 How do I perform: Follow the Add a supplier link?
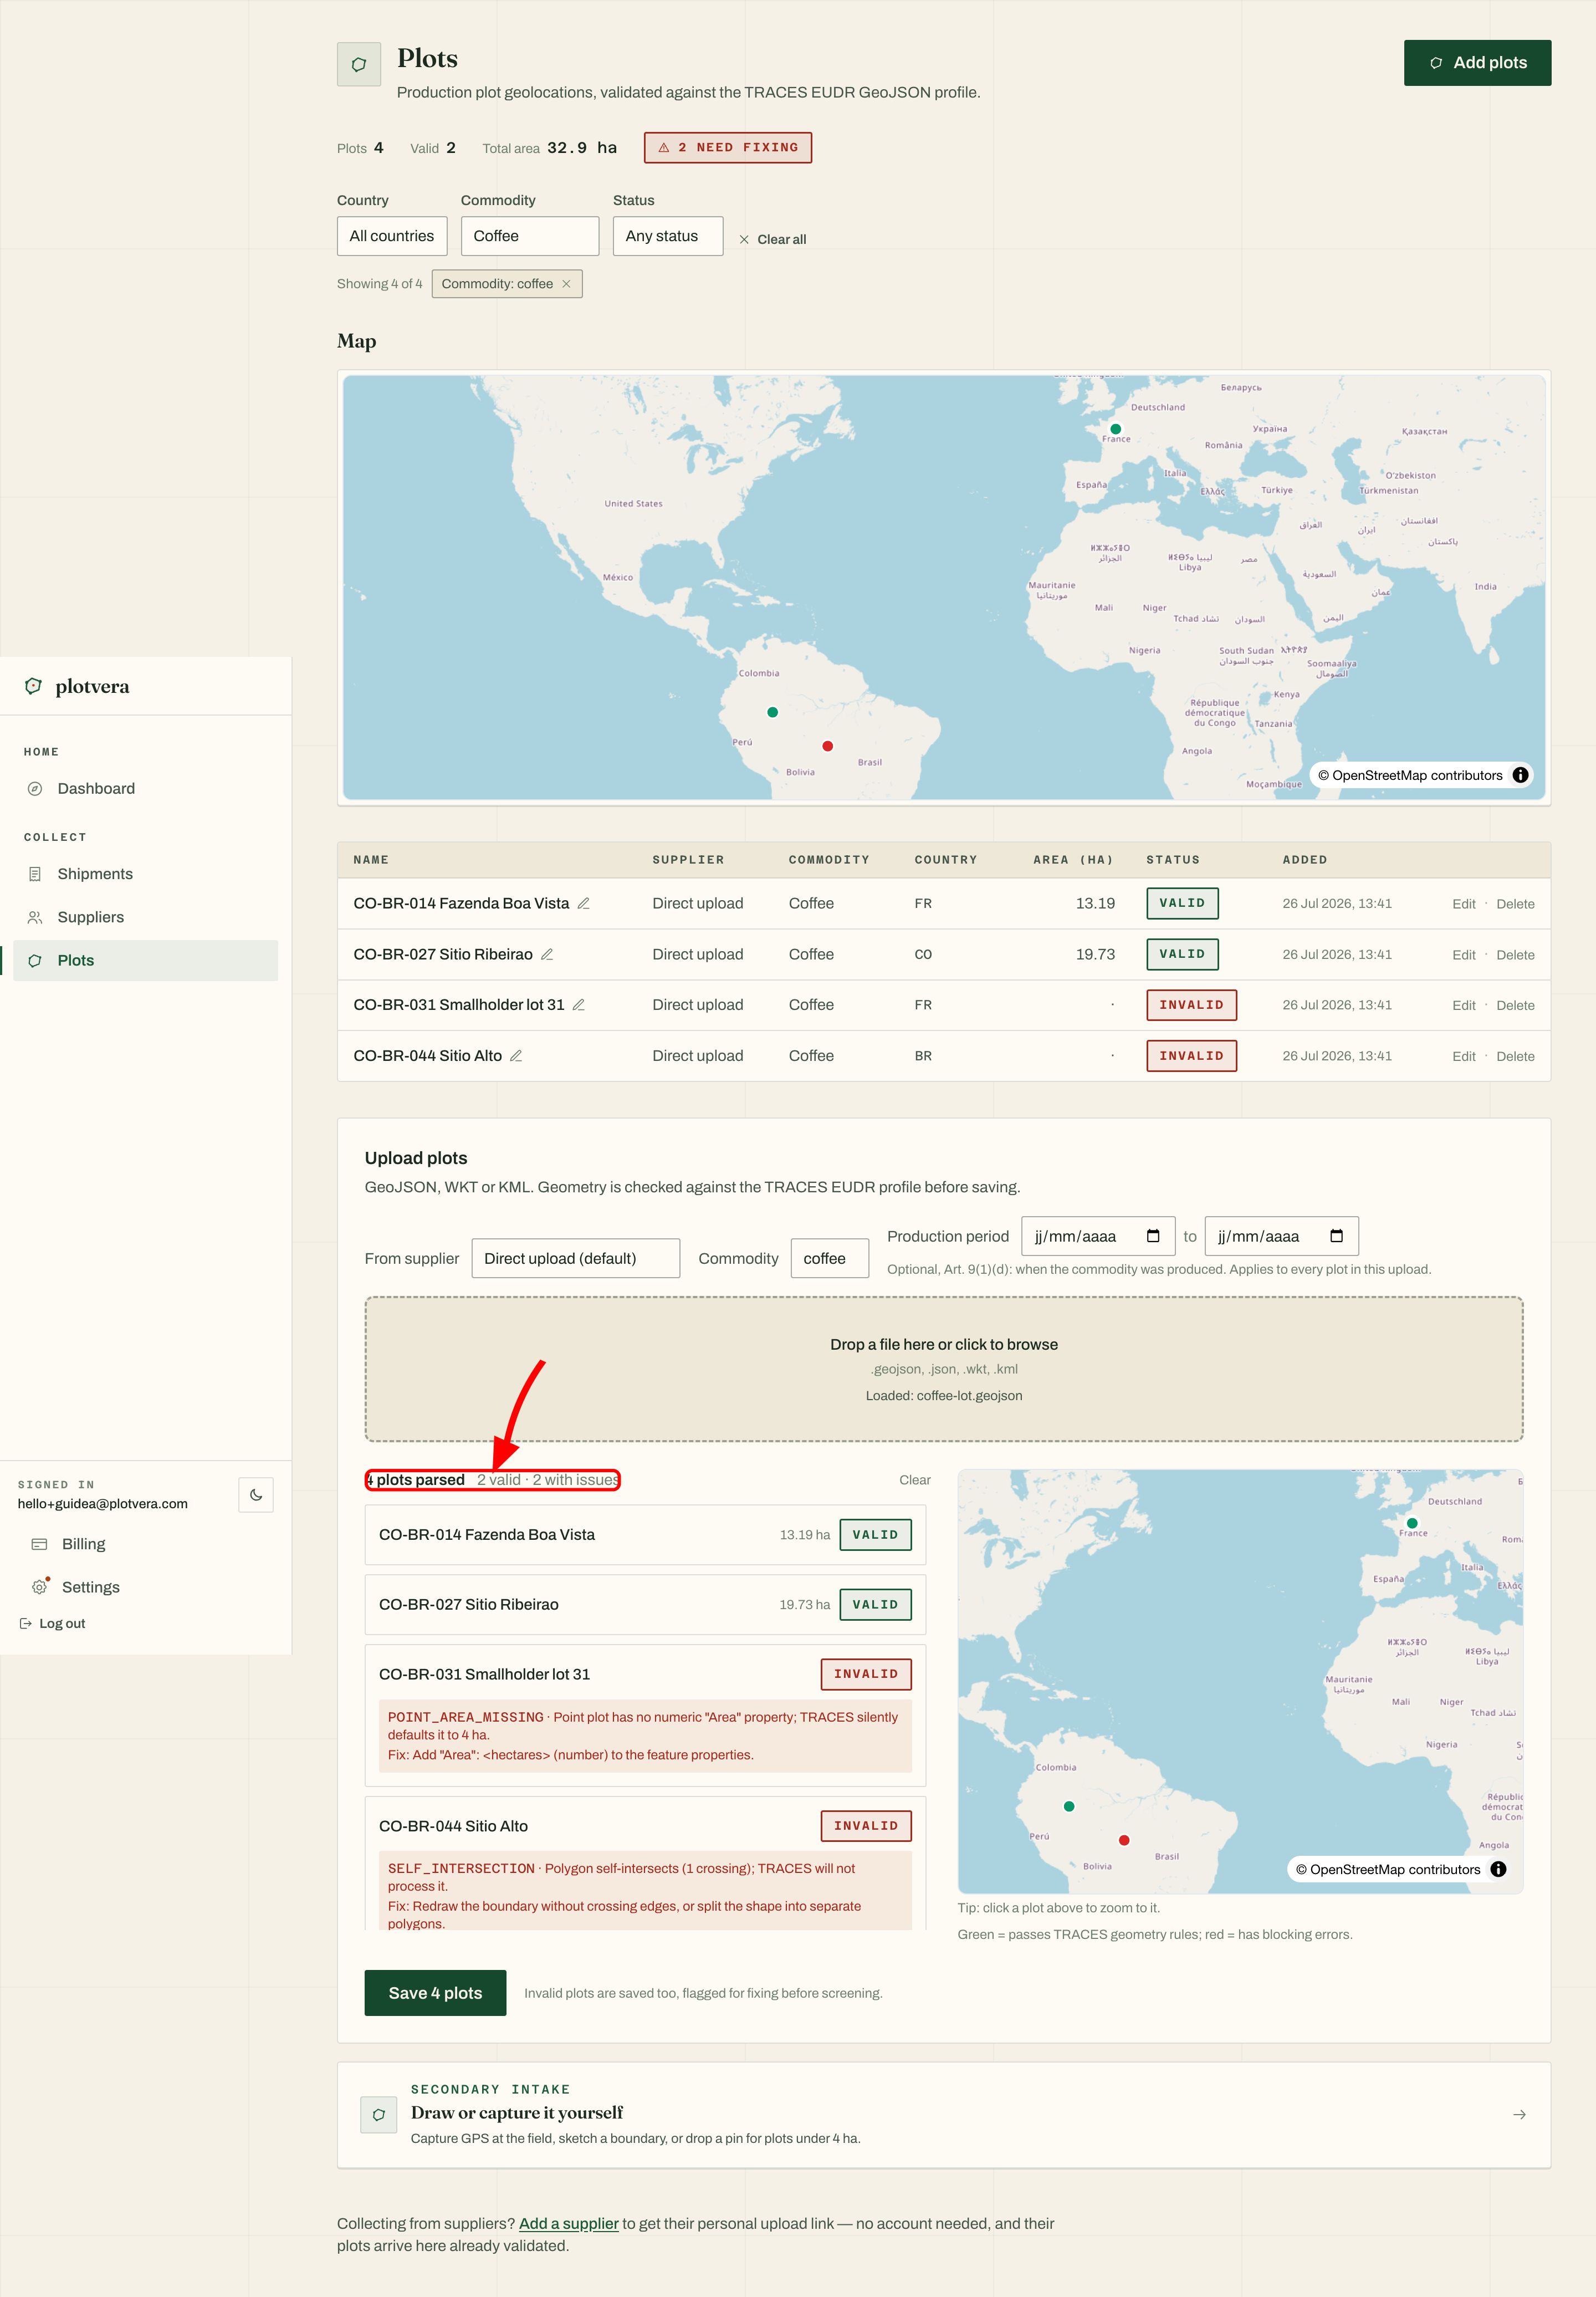pos(569,2223)
